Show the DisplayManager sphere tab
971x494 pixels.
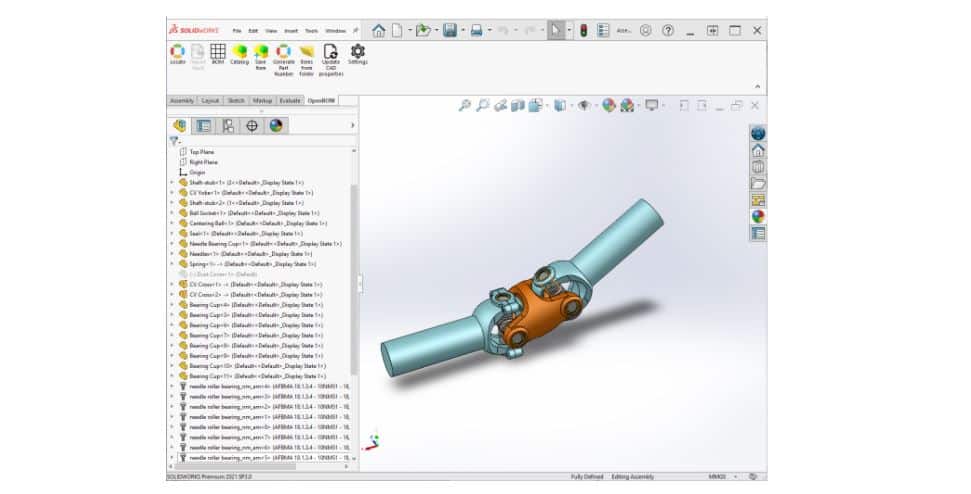(x=276, y=126)
